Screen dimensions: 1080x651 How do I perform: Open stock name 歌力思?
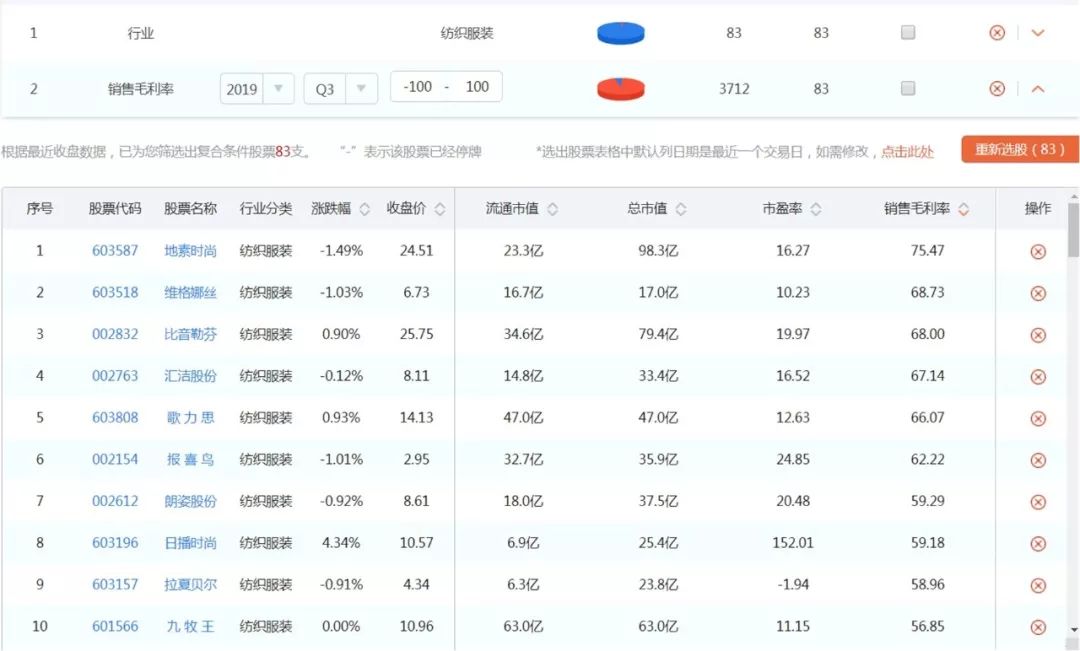tap(190, 417)
